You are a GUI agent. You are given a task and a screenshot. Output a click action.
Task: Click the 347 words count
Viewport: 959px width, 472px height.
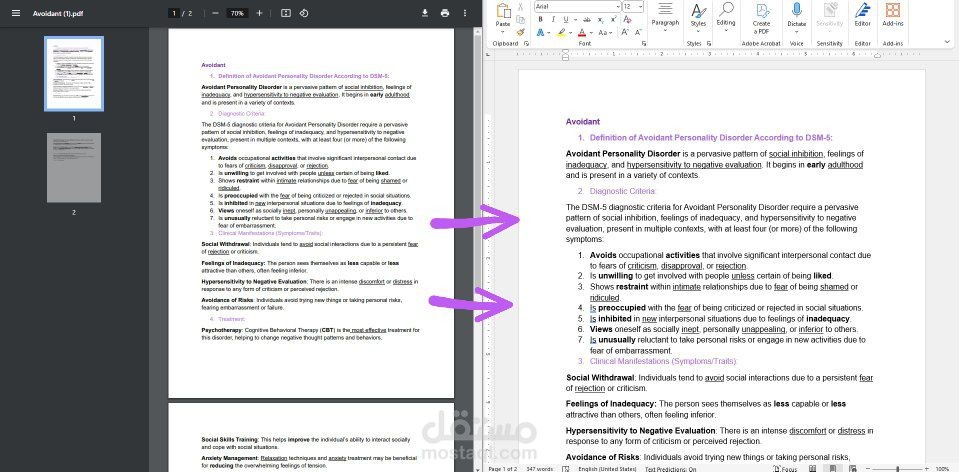(540, 469)
